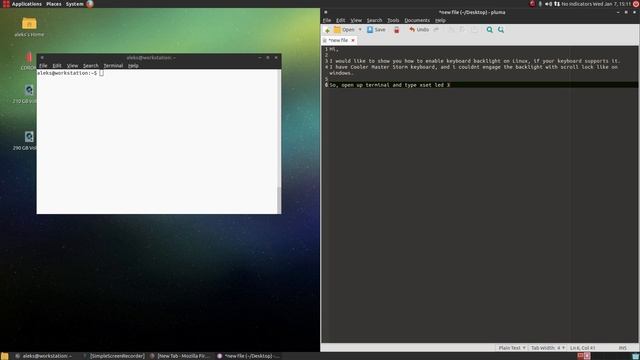
Task: Click the terminal window's vertical scrollbar
Action: [x=279, y=141]
